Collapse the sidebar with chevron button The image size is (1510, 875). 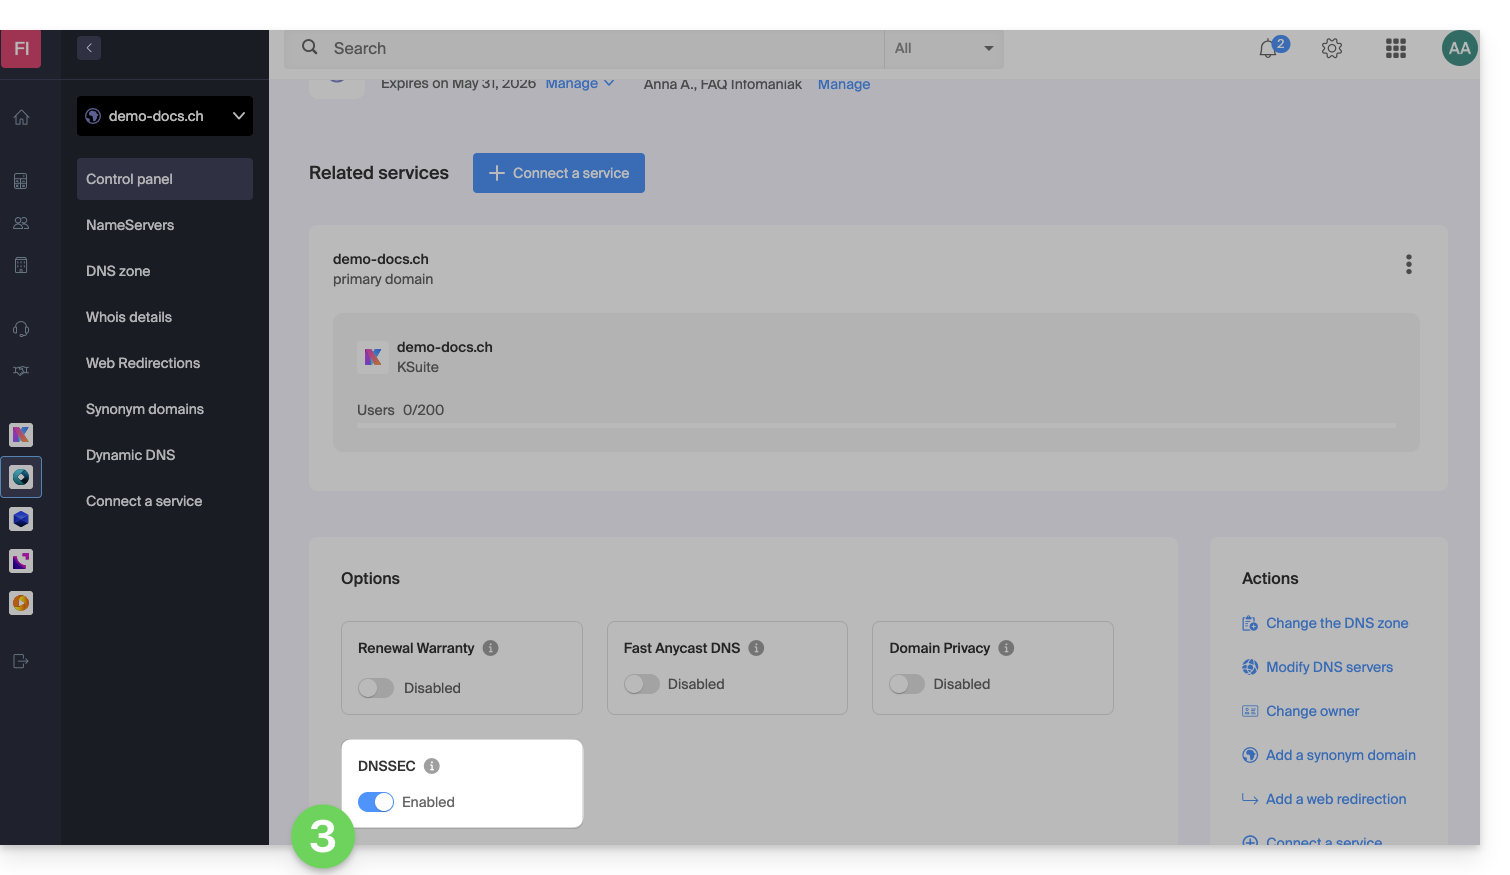(89, 48)
